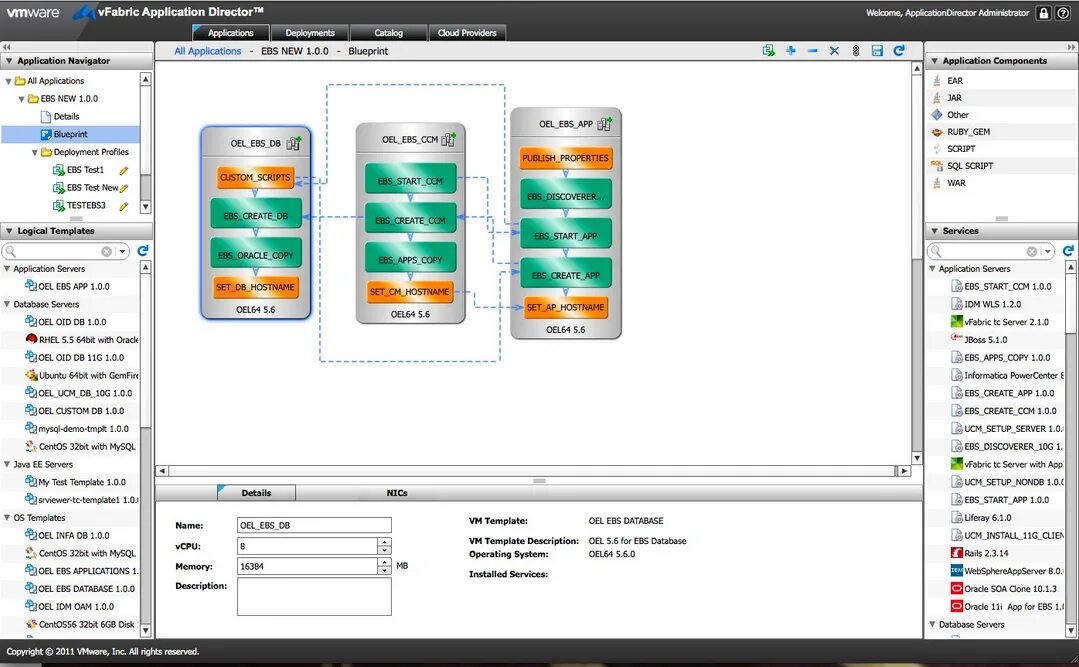Click the Name input field

314,525
